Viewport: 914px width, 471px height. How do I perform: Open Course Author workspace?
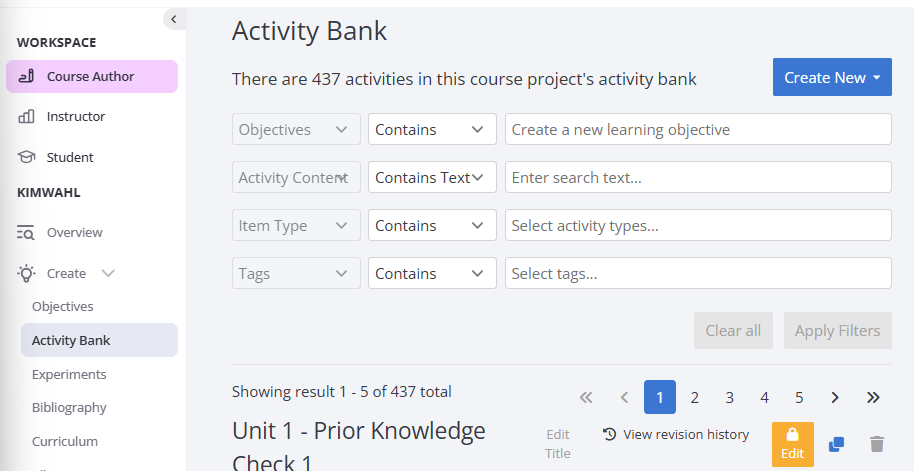[92, 76]
